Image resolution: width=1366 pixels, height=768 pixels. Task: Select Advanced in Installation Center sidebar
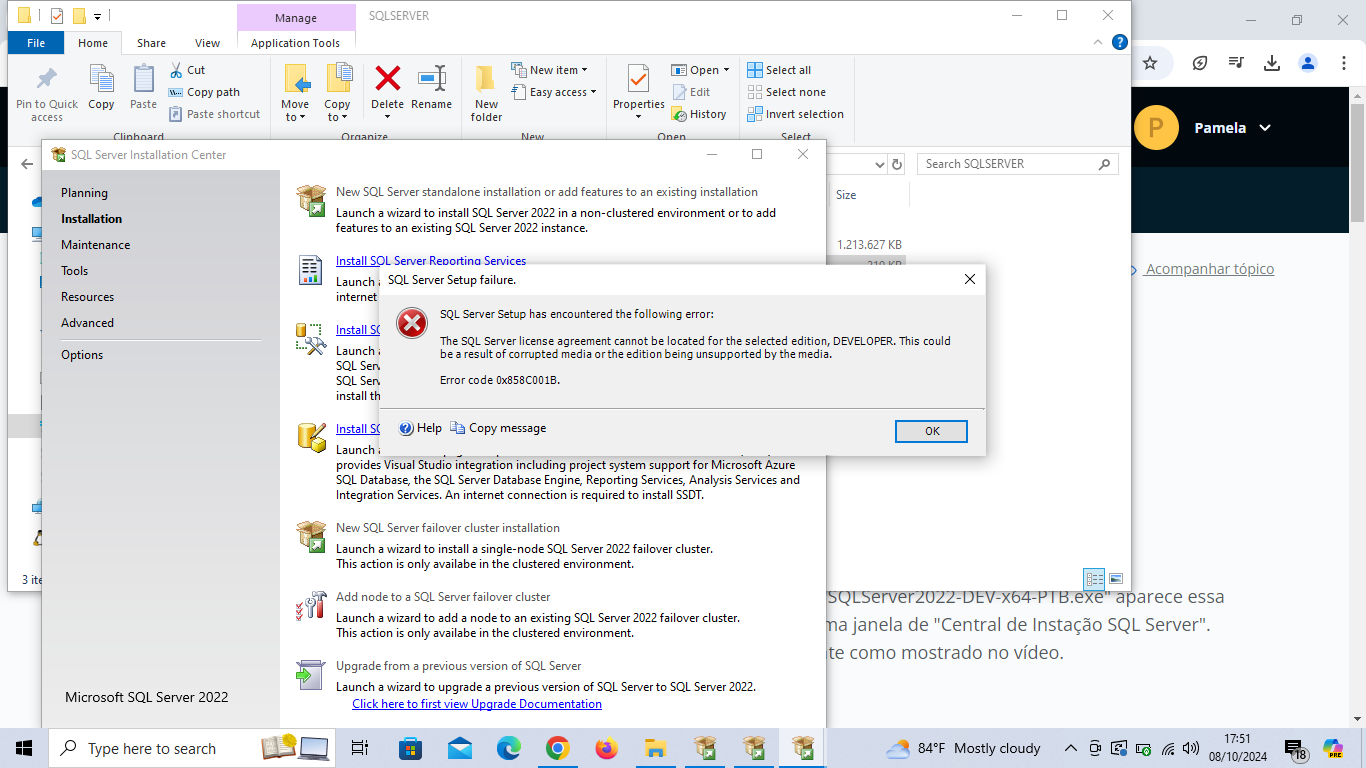coord(87,323)
